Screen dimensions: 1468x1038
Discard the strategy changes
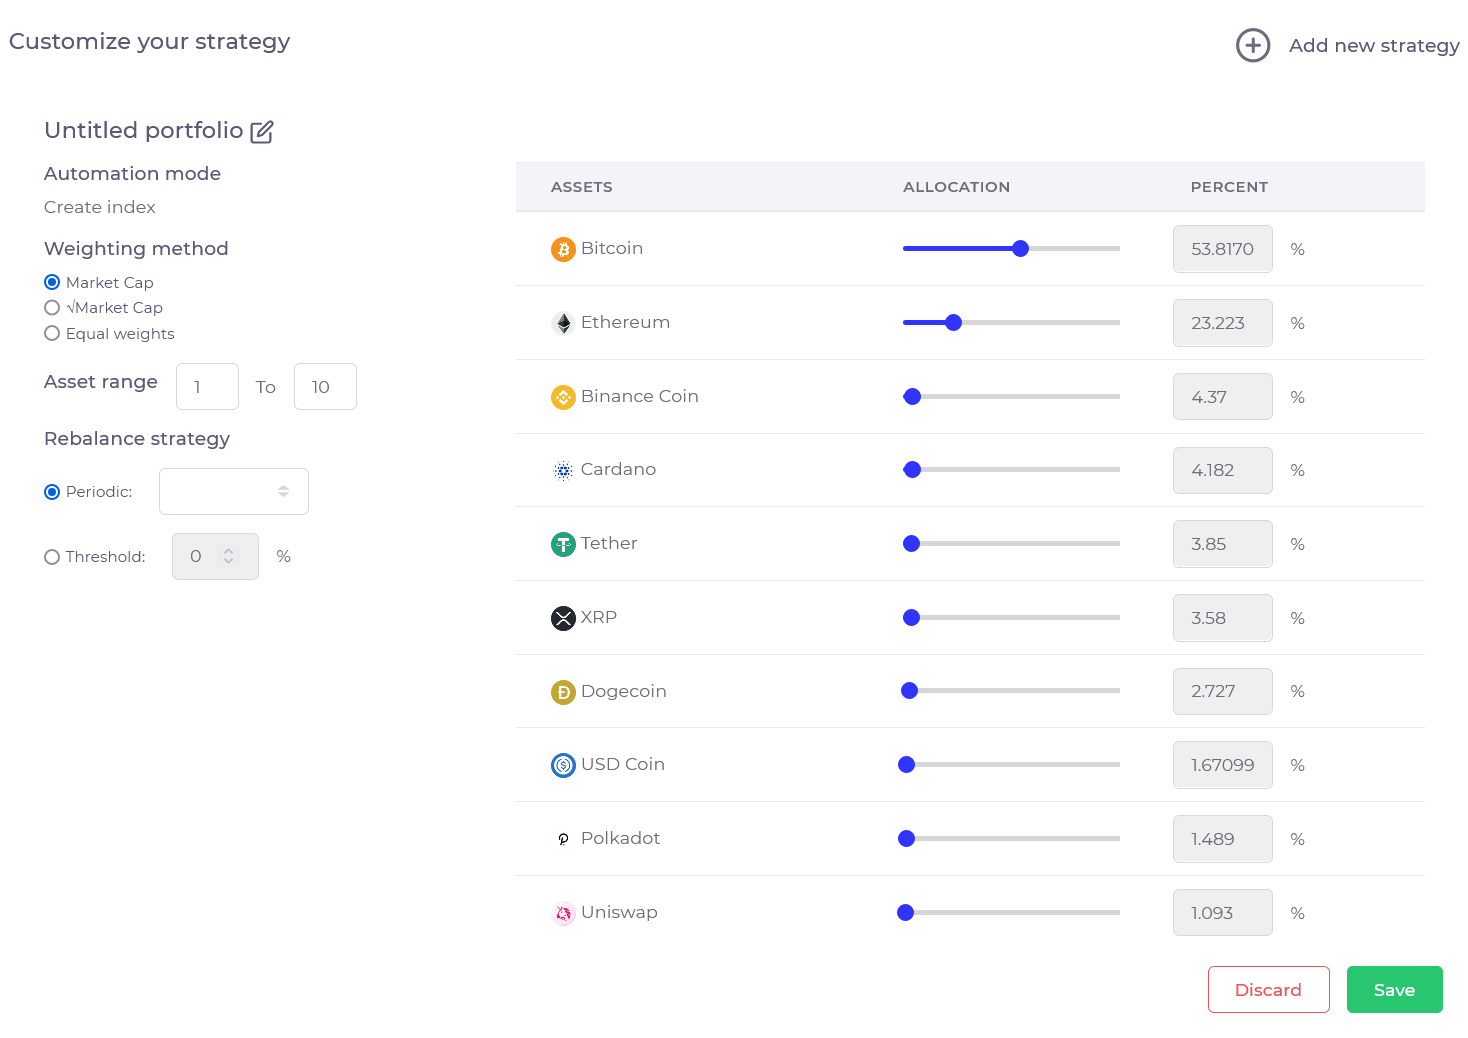[1268, 989]
